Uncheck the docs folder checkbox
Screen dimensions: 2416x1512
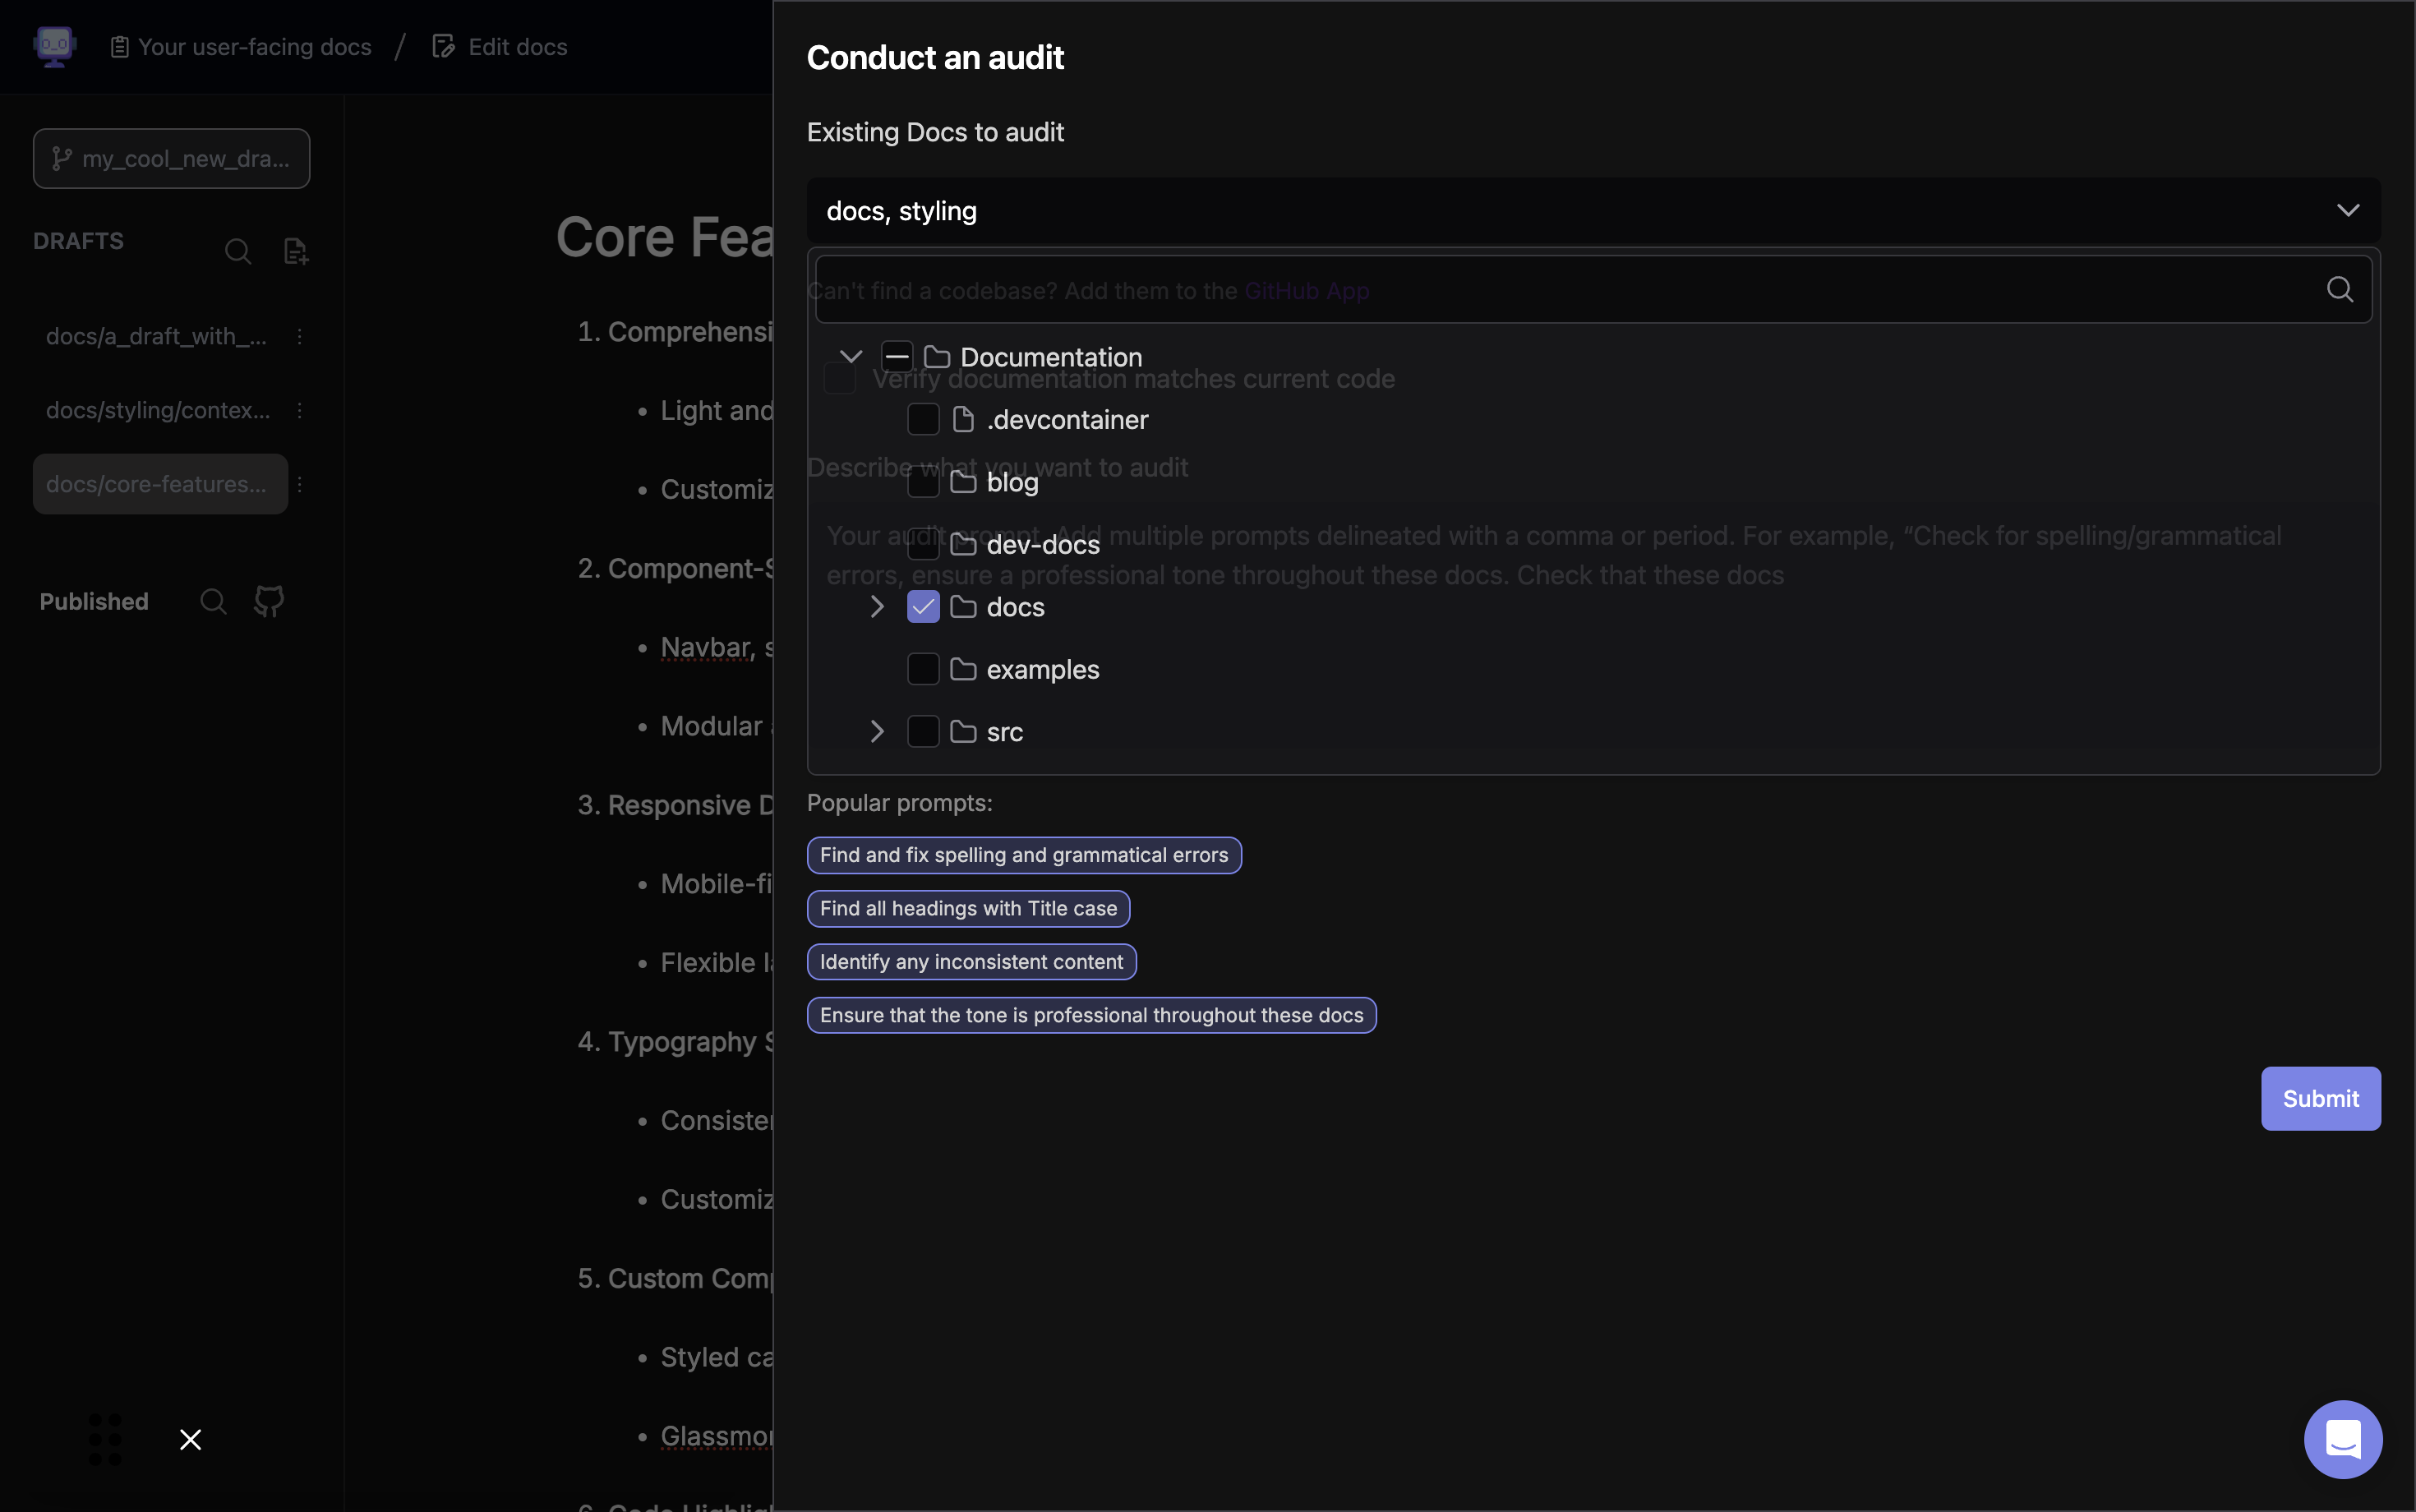[922, 607]
